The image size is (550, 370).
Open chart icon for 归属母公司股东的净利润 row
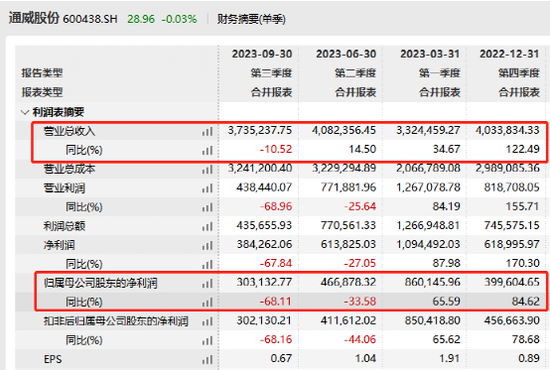(x=207, y=283)
